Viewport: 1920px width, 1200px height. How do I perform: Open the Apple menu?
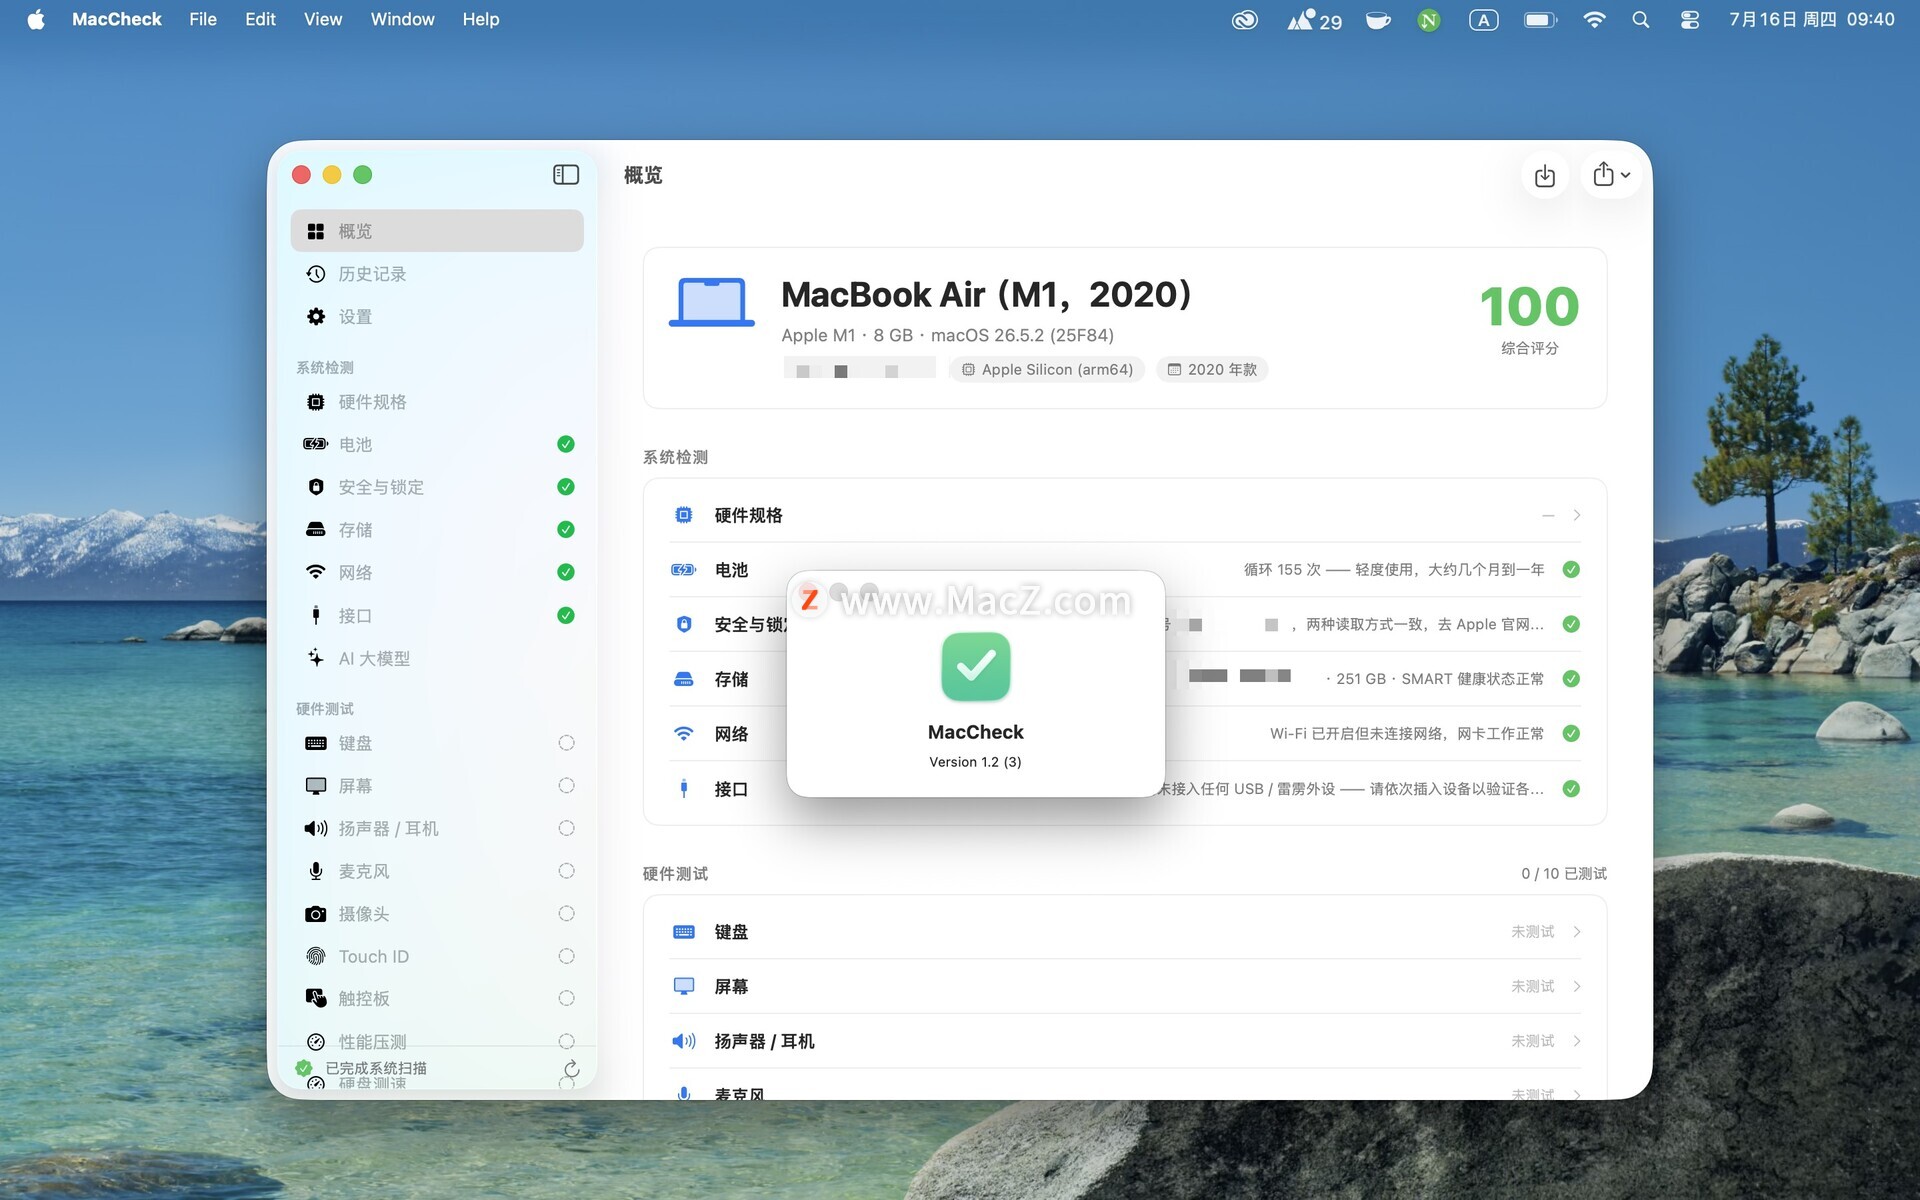pos(36,19)
